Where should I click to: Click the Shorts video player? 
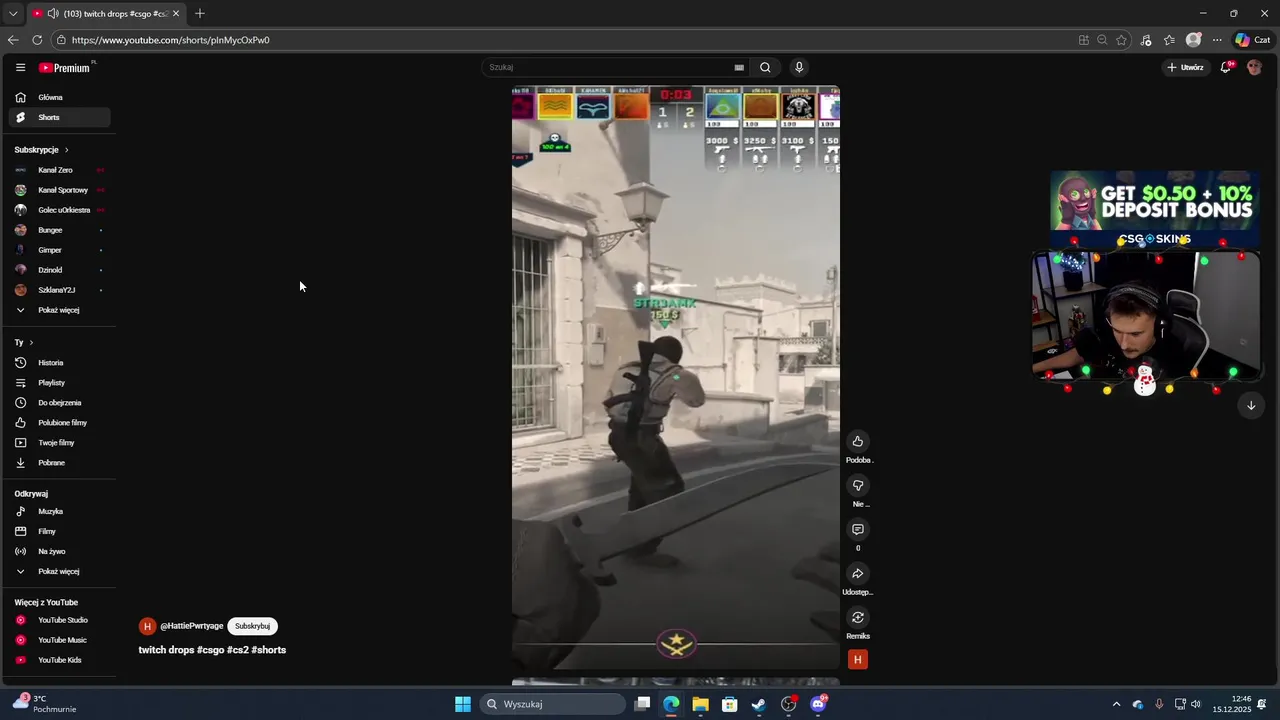coord(676,378)
